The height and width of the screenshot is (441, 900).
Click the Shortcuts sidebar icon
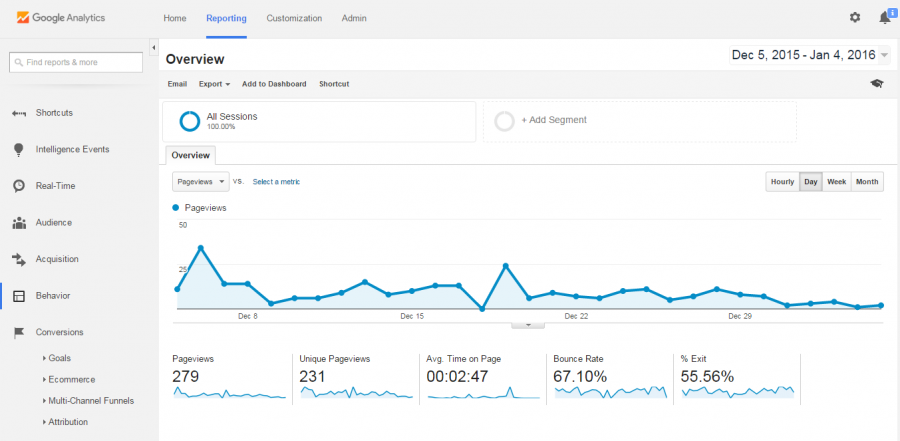(19, 113)
